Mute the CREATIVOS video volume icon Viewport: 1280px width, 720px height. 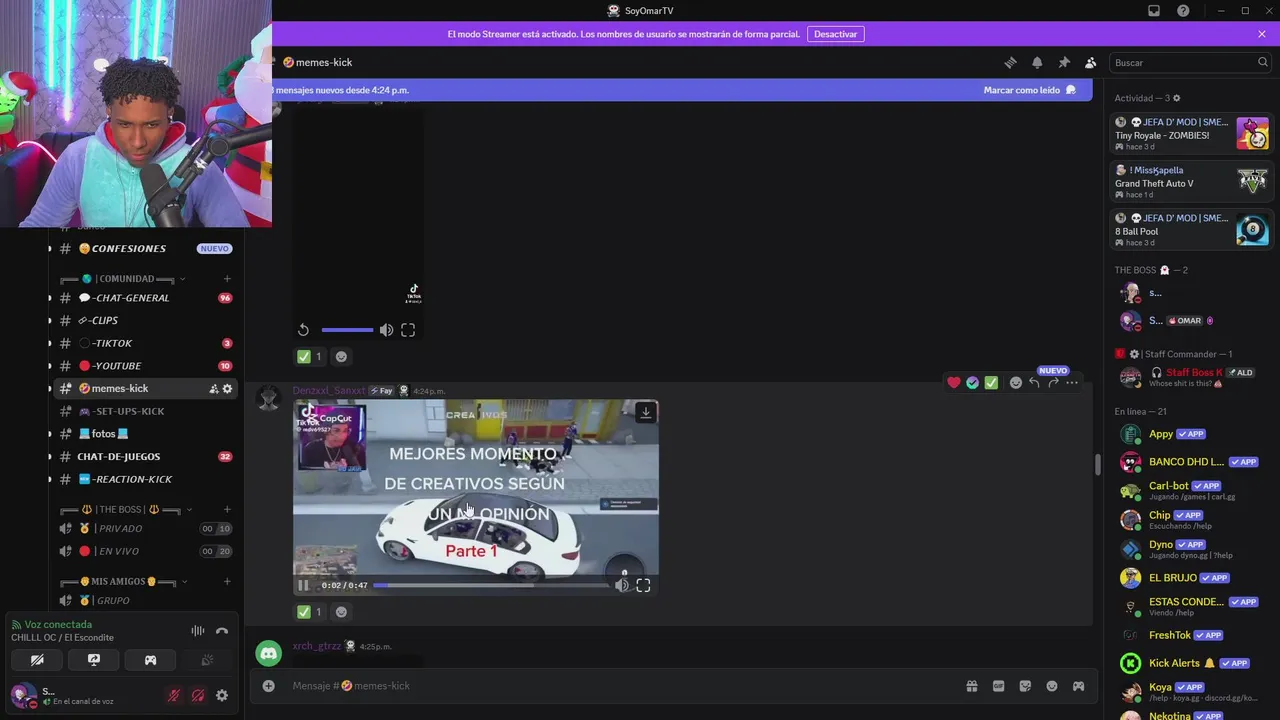(x=622, y=585)
